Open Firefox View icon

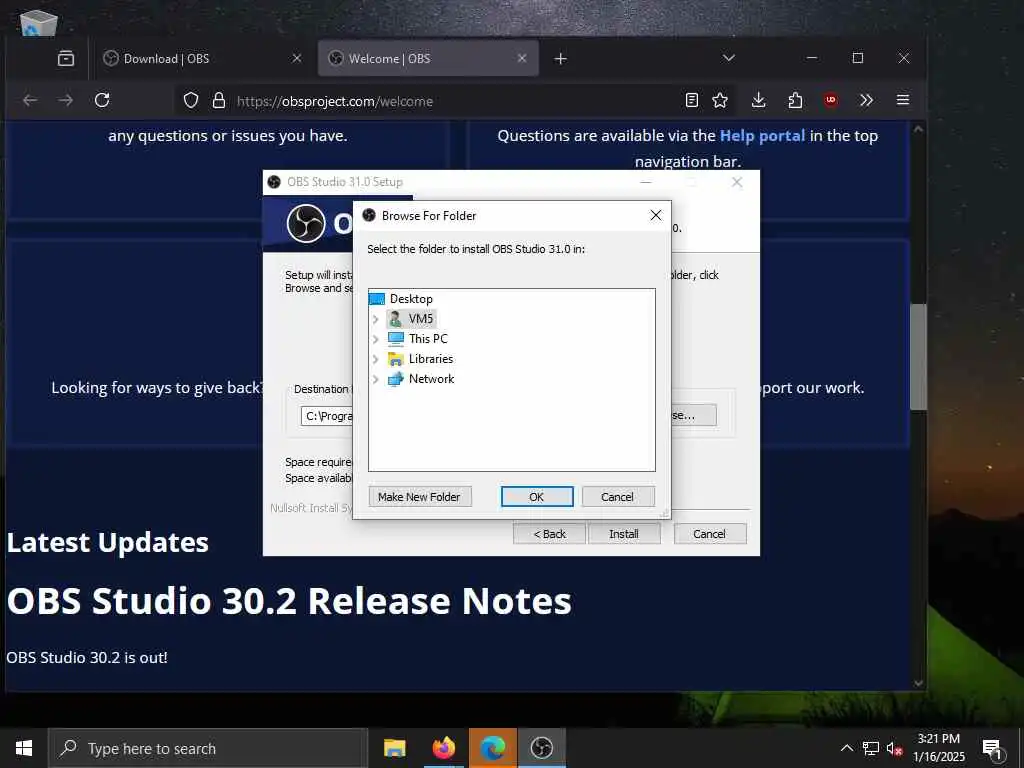(66, 59)
